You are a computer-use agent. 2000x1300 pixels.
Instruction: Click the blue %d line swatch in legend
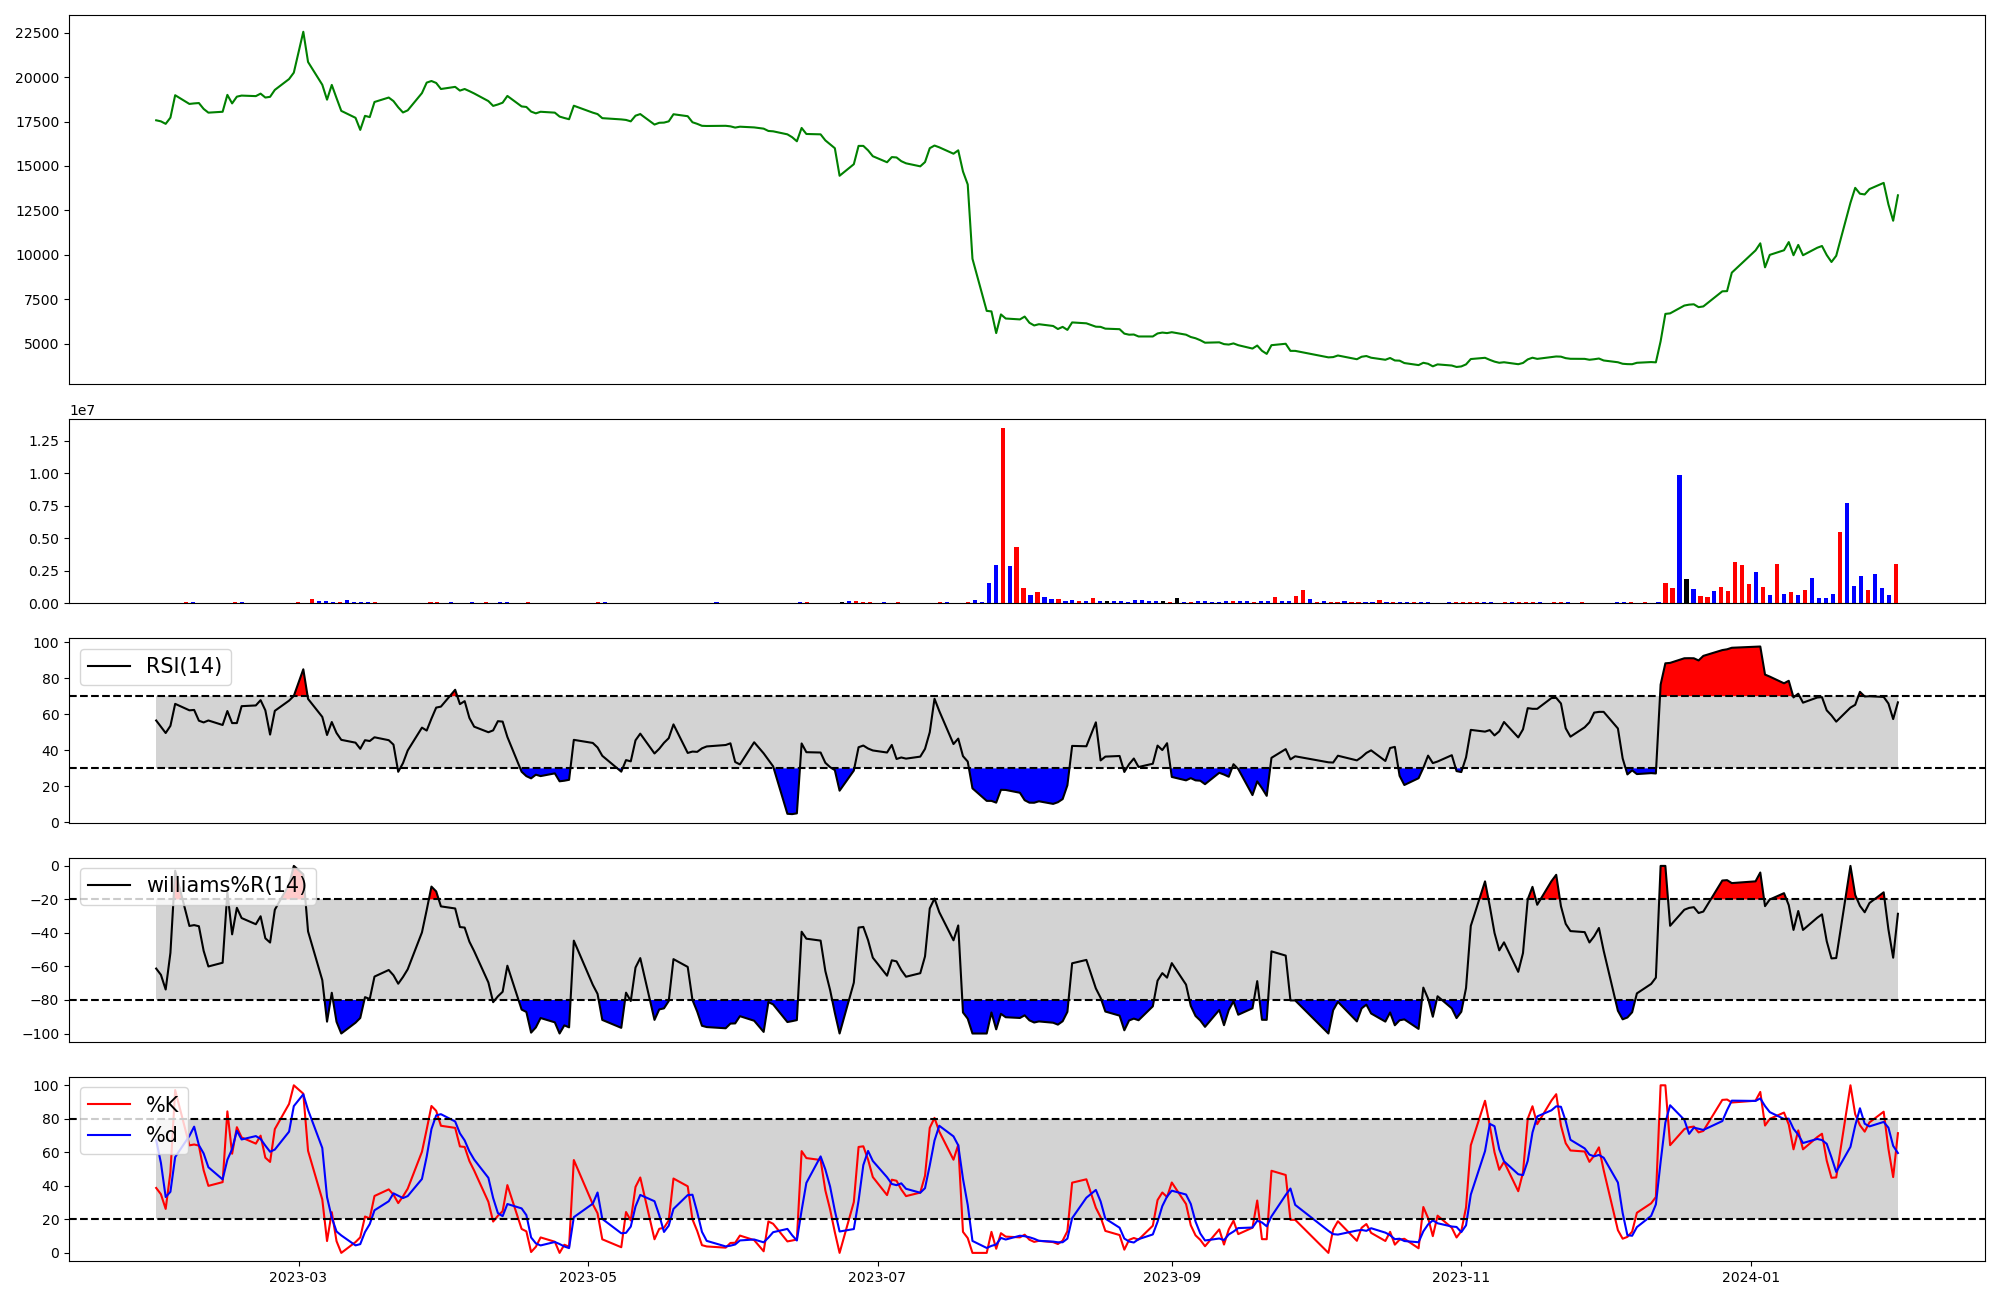point(109,1134)
